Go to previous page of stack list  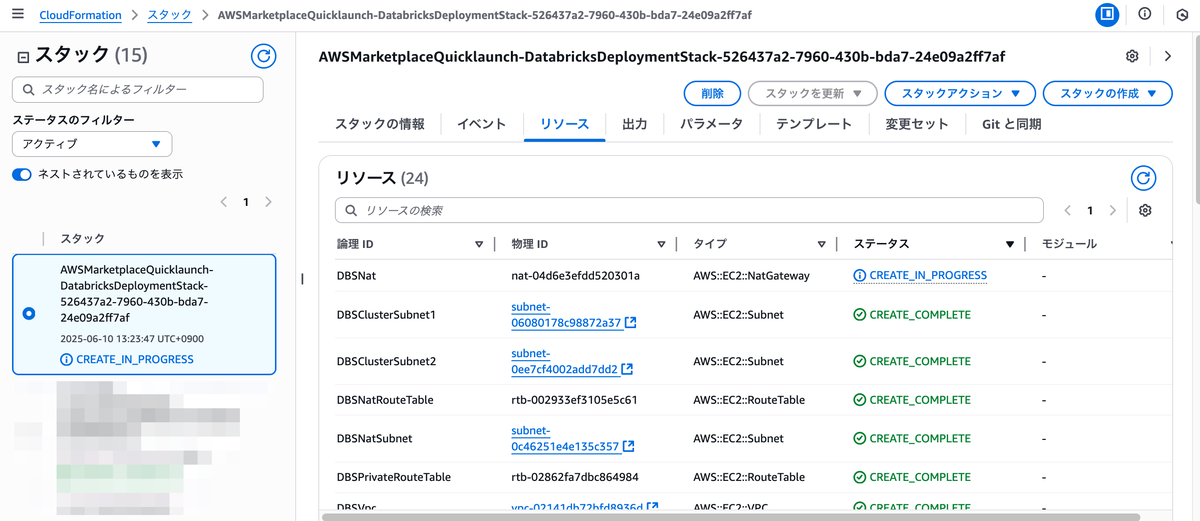click(x=224, y=202)
